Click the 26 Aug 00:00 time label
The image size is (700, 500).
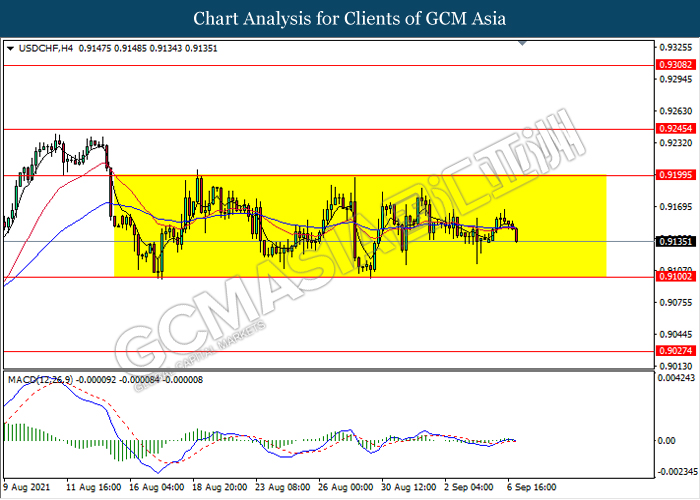346,487
